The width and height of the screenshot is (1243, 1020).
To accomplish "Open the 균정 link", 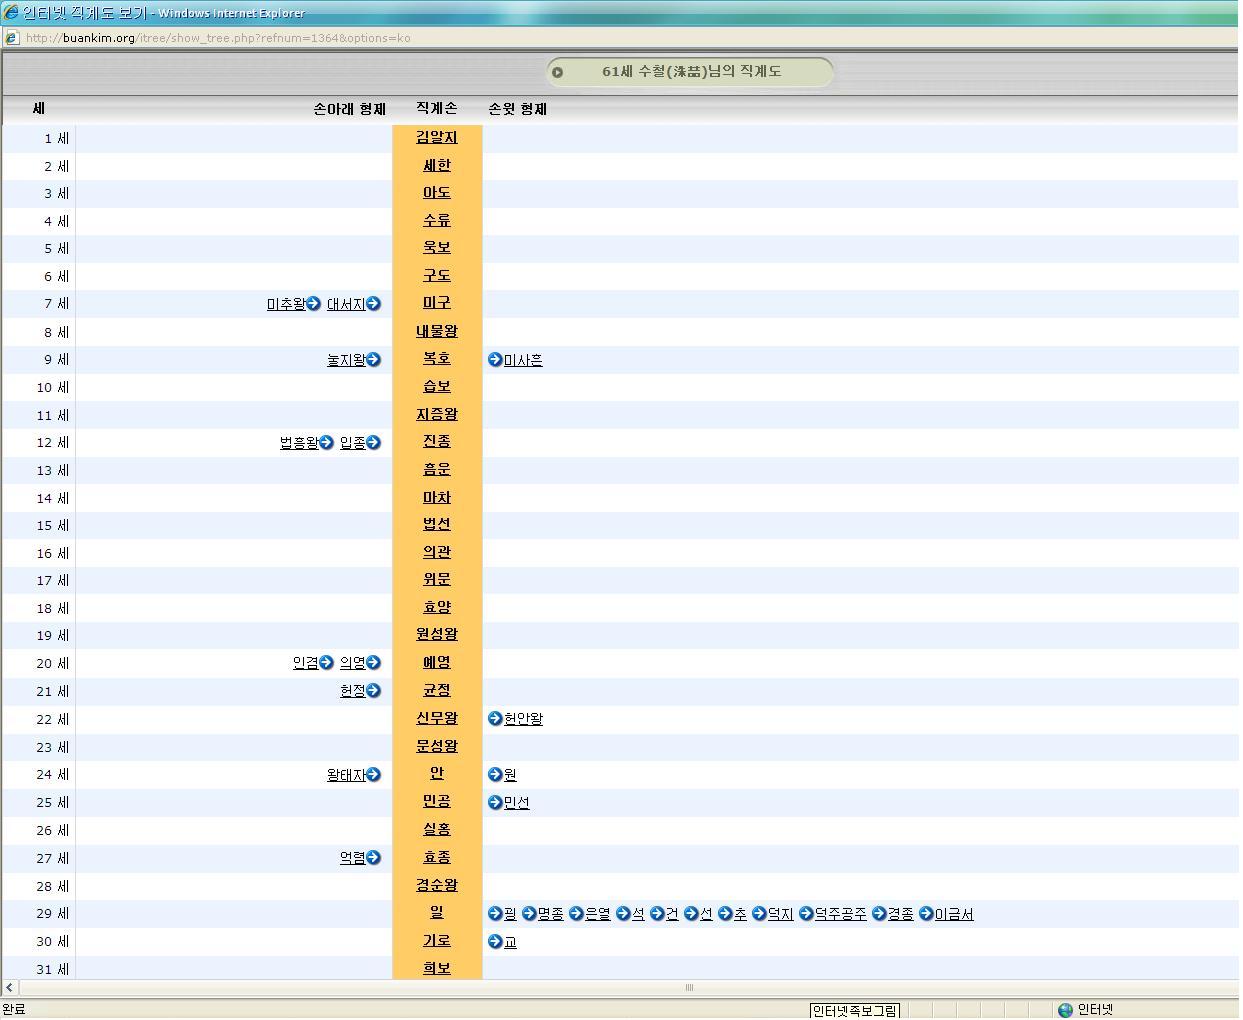I will [437, 691].
